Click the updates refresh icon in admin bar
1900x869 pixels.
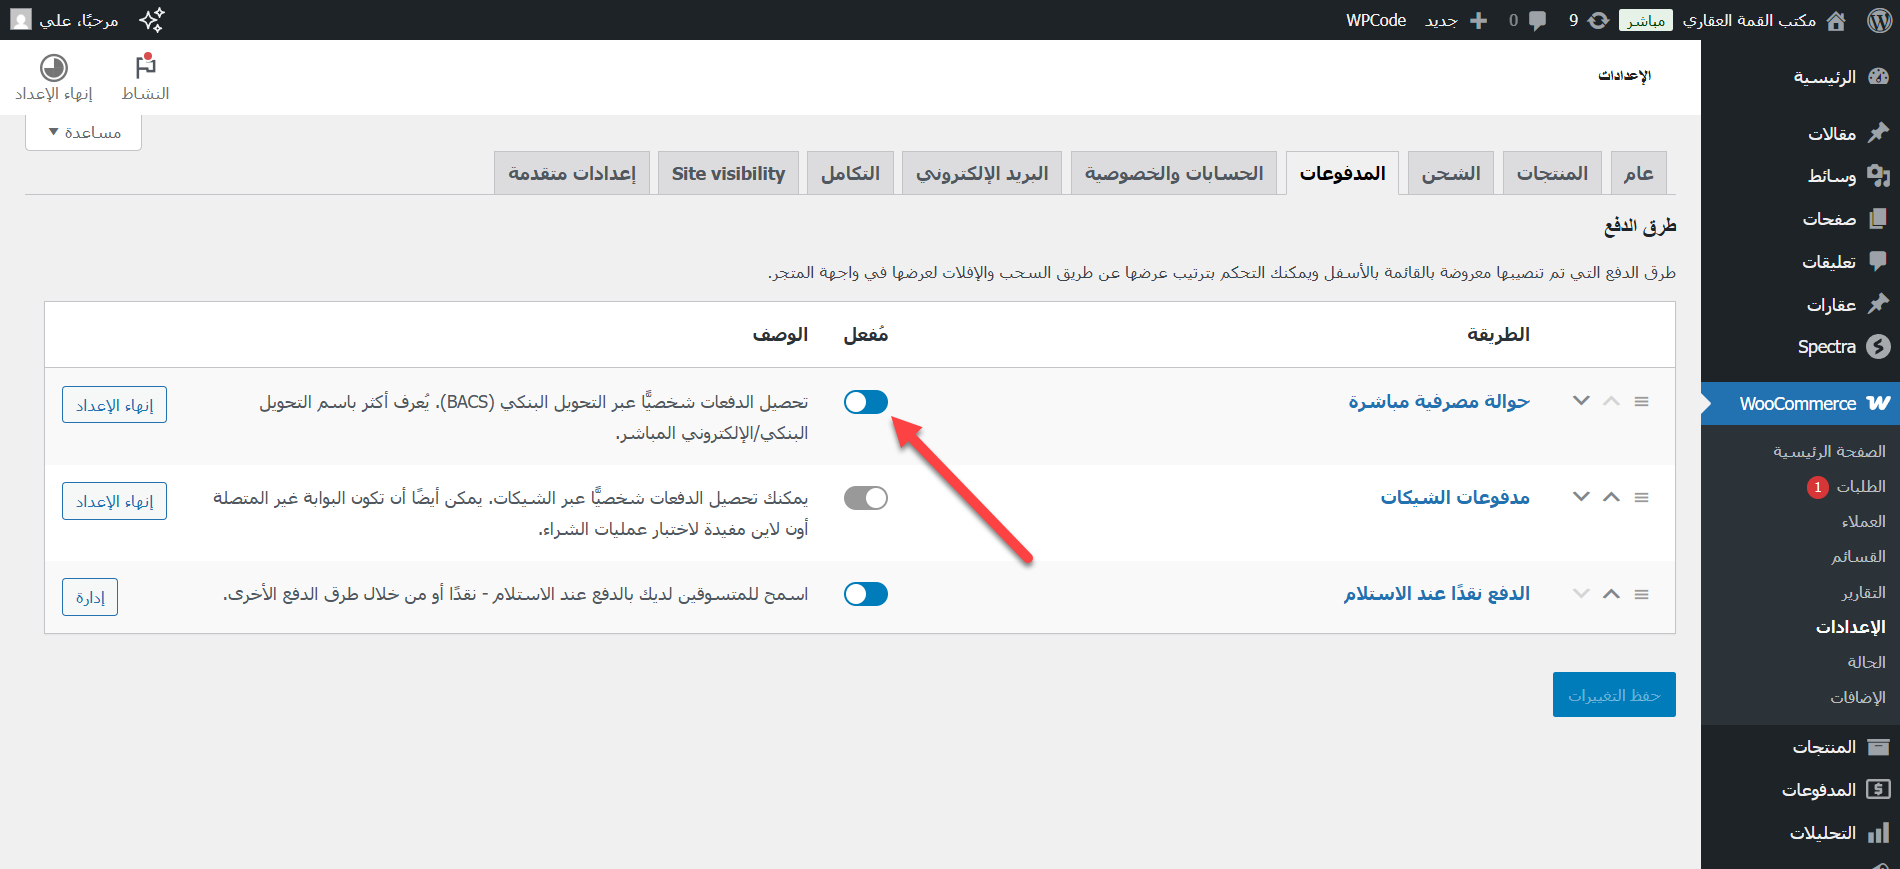coord(1598,20)
